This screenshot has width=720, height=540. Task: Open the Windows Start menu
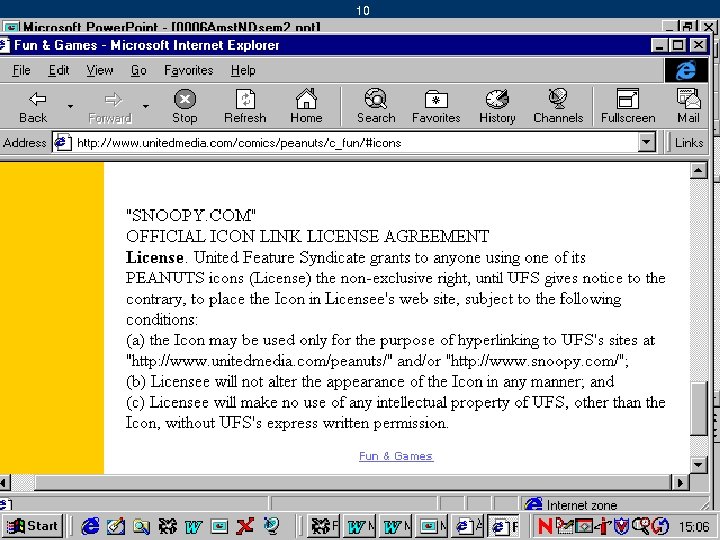(32, 526)
